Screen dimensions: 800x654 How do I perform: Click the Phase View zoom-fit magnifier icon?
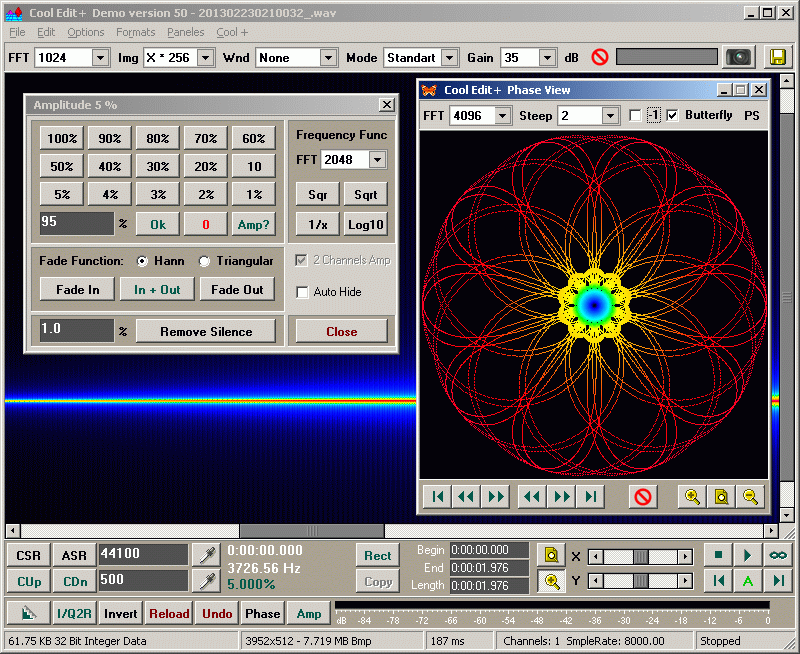(x=721, y=496)
